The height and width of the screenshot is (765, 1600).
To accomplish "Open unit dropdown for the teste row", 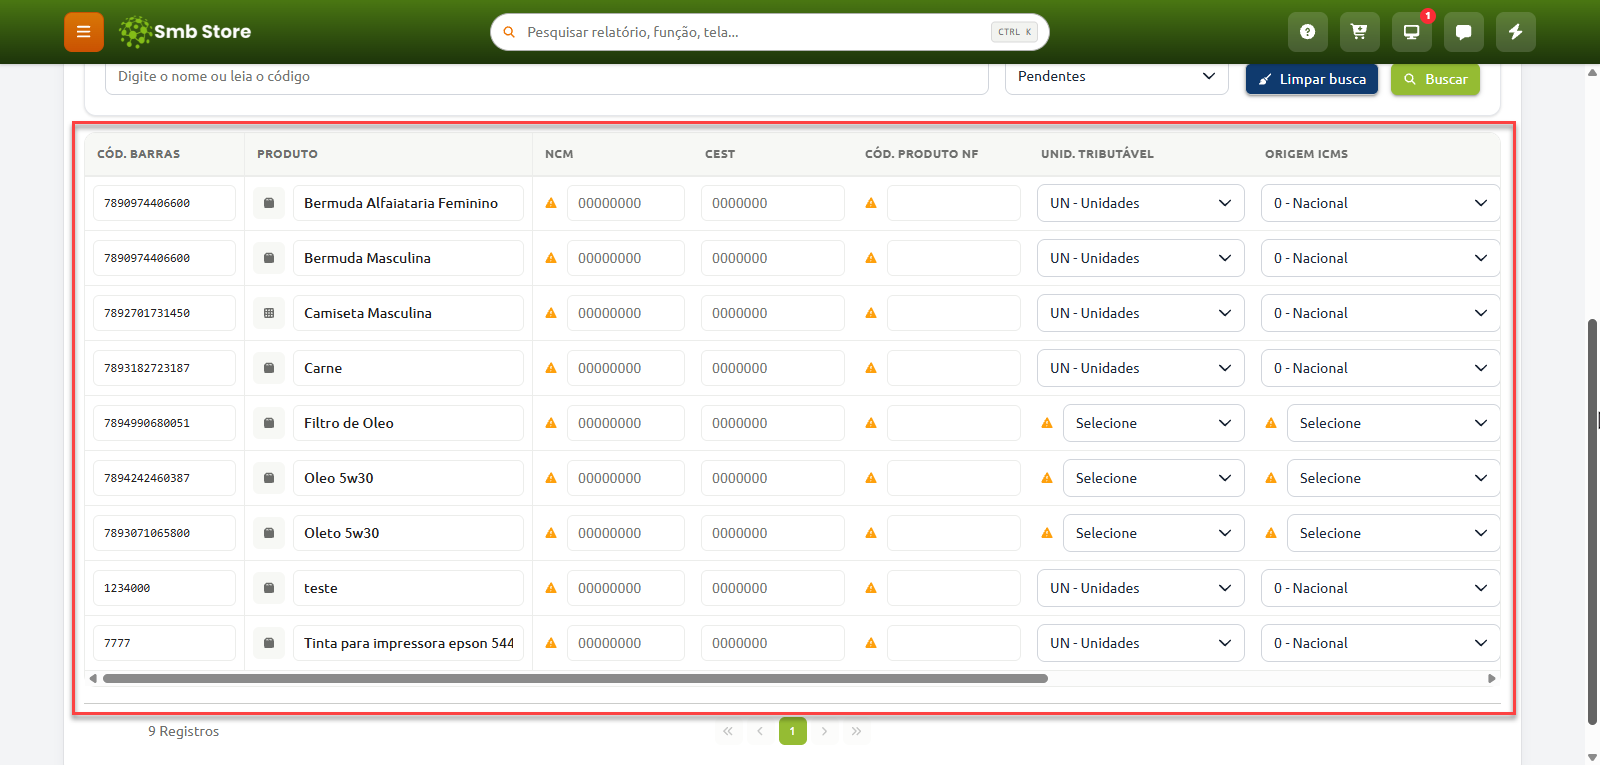I will (x=1140, y=588).
